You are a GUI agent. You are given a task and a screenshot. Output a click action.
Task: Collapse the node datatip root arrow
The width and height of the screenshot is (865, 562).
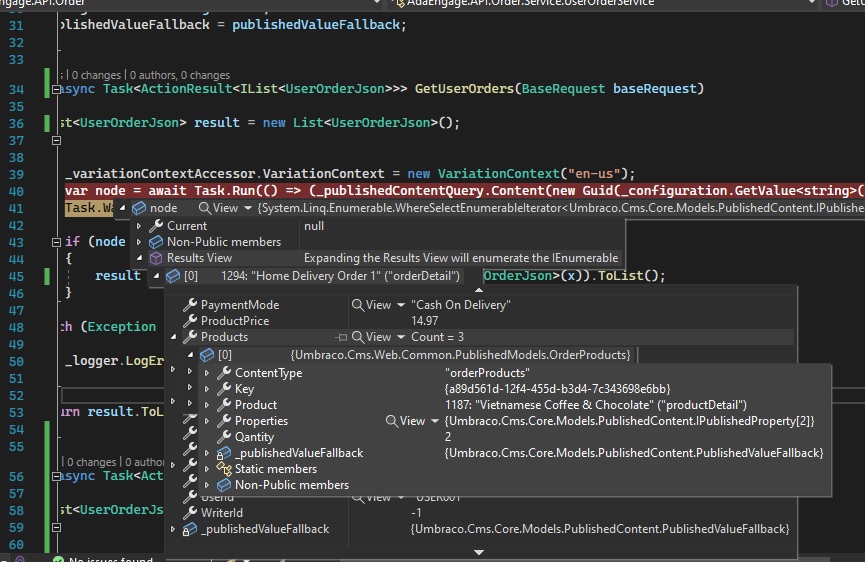click(122, 208)
